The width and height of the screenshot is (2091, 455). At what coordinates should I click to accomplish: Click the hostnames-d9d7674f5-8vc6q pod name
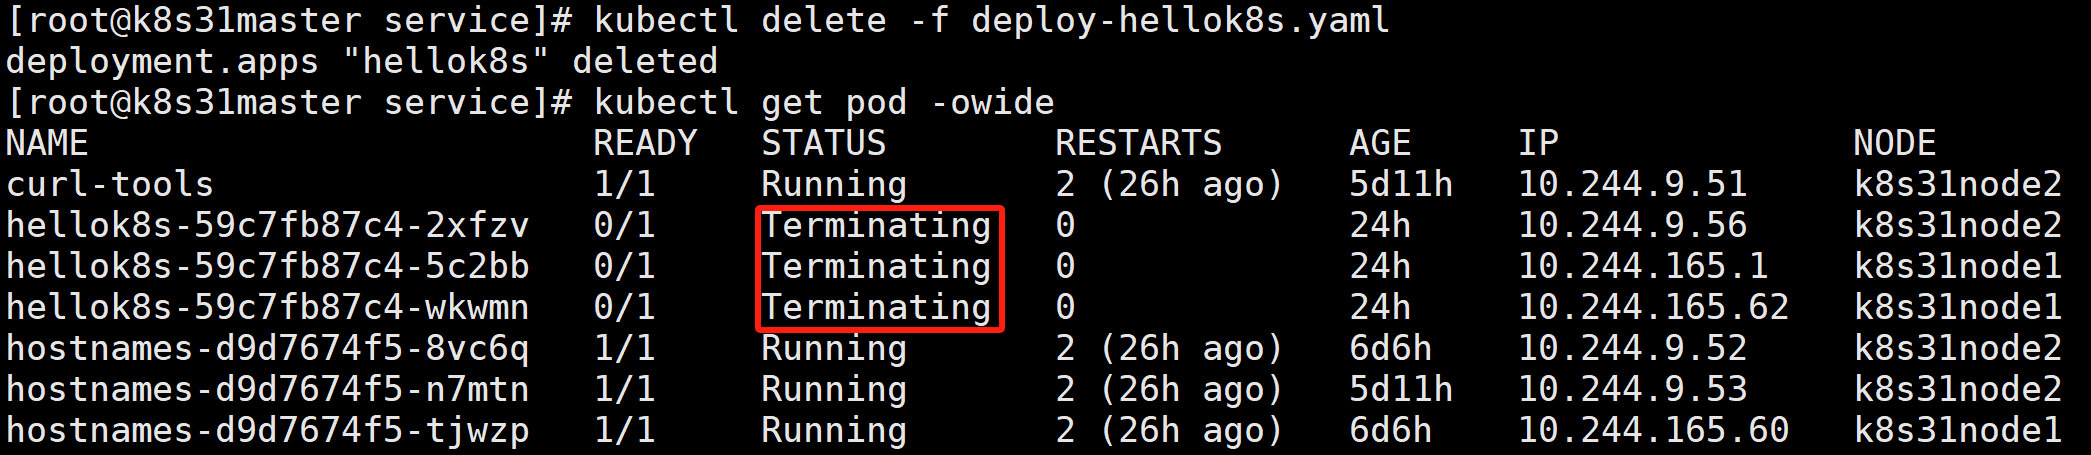pyautogui.click(x=268, y=348)
